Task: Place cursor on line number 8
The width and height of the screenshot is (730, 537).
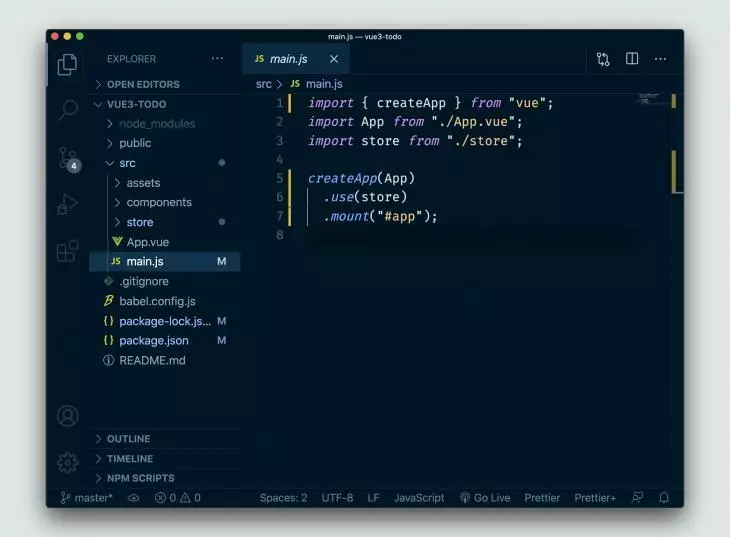Action: coord(279,235)
